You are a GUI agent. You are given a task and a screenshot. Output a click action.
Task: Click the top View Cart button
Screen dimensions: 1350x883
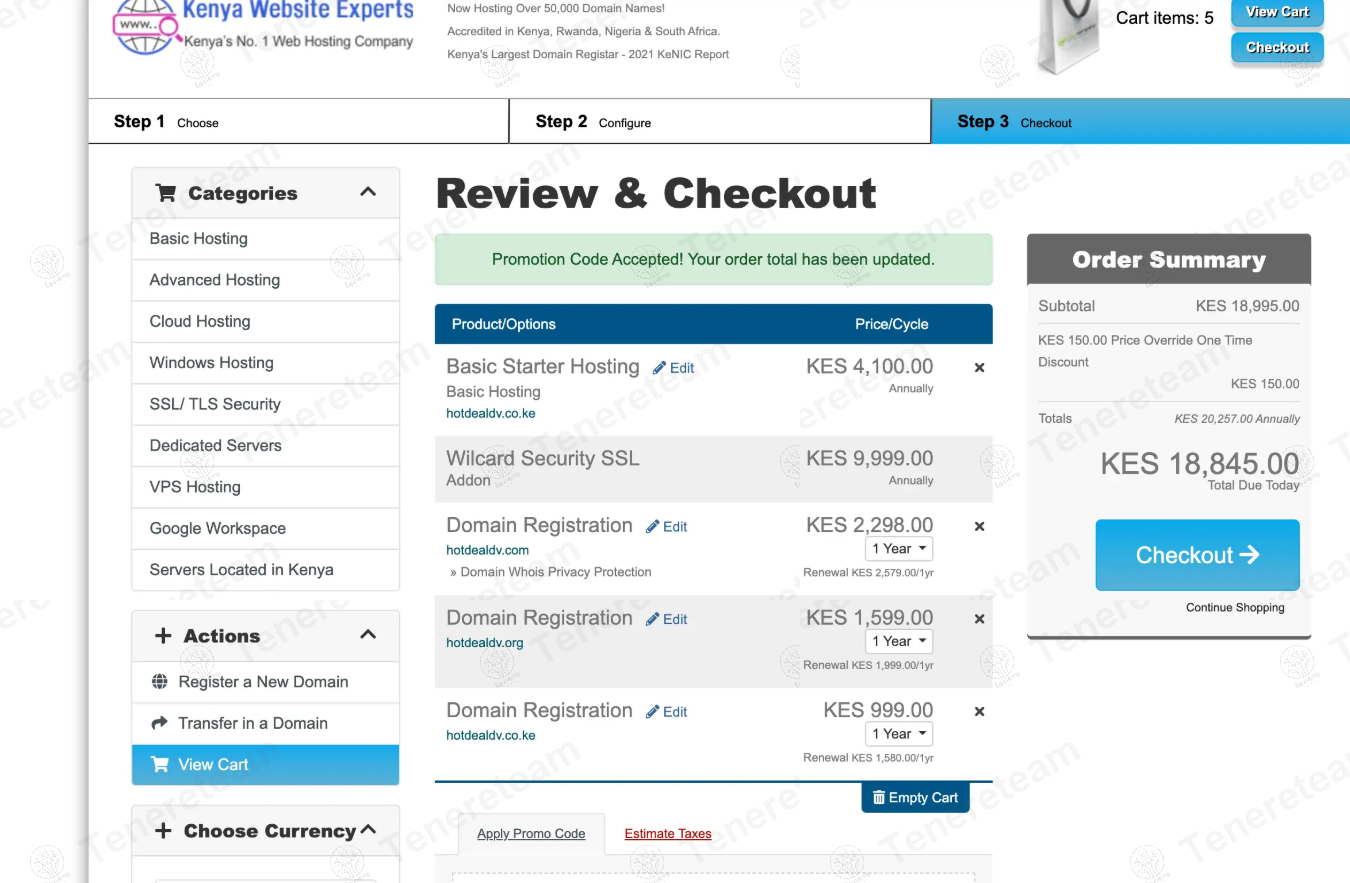tap(1277, 12)
